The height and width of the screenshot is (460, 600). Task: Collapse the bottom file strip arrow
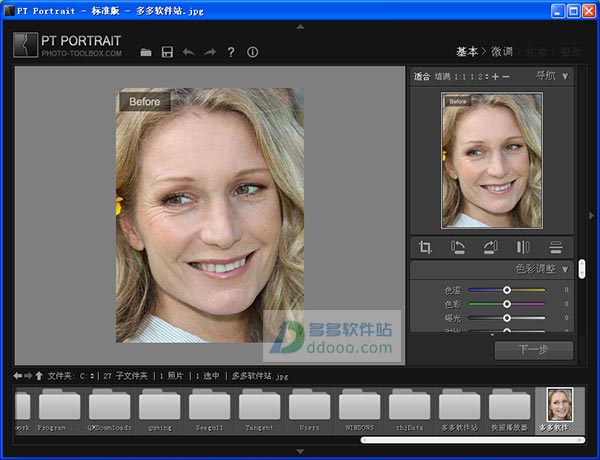coord(300,452)
